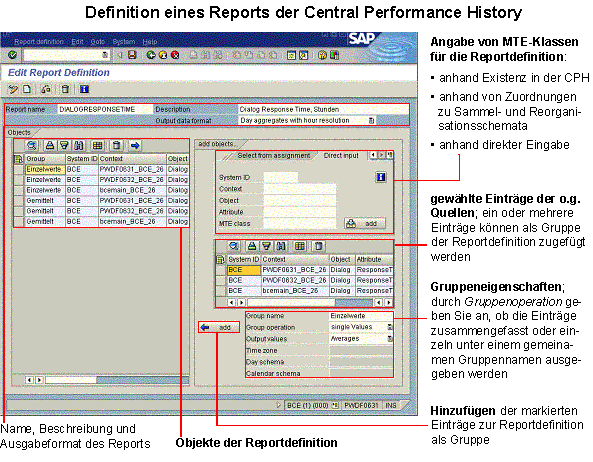Click the highlighted BCE cell in lower table
Viewport: 593px width, 462px height.
tap(244, 270)
